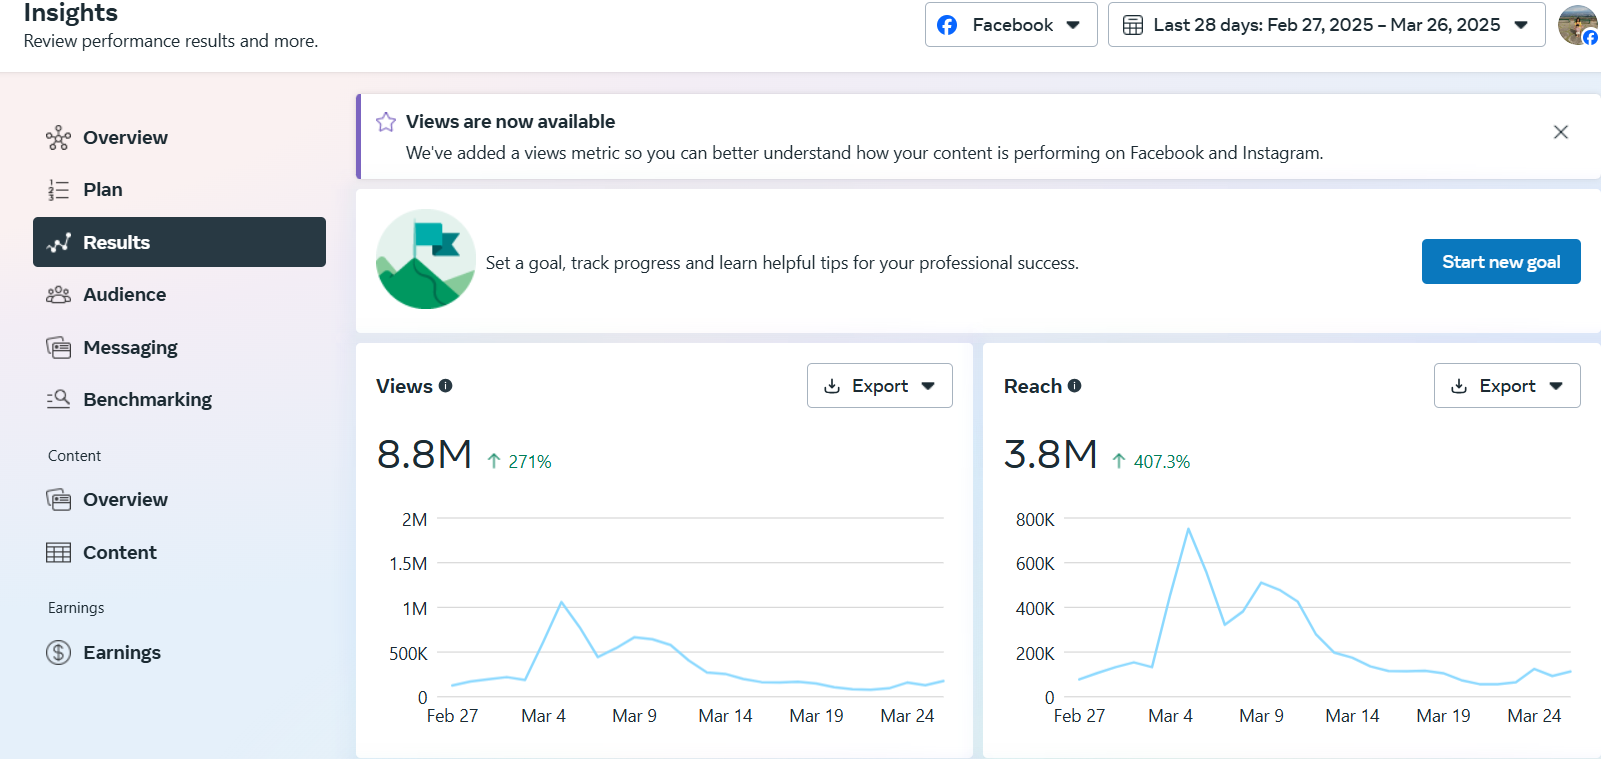Screen dimensions: 1601x759
Task: Click the Overview network icon in sidebar
Action: coord(58,138)
